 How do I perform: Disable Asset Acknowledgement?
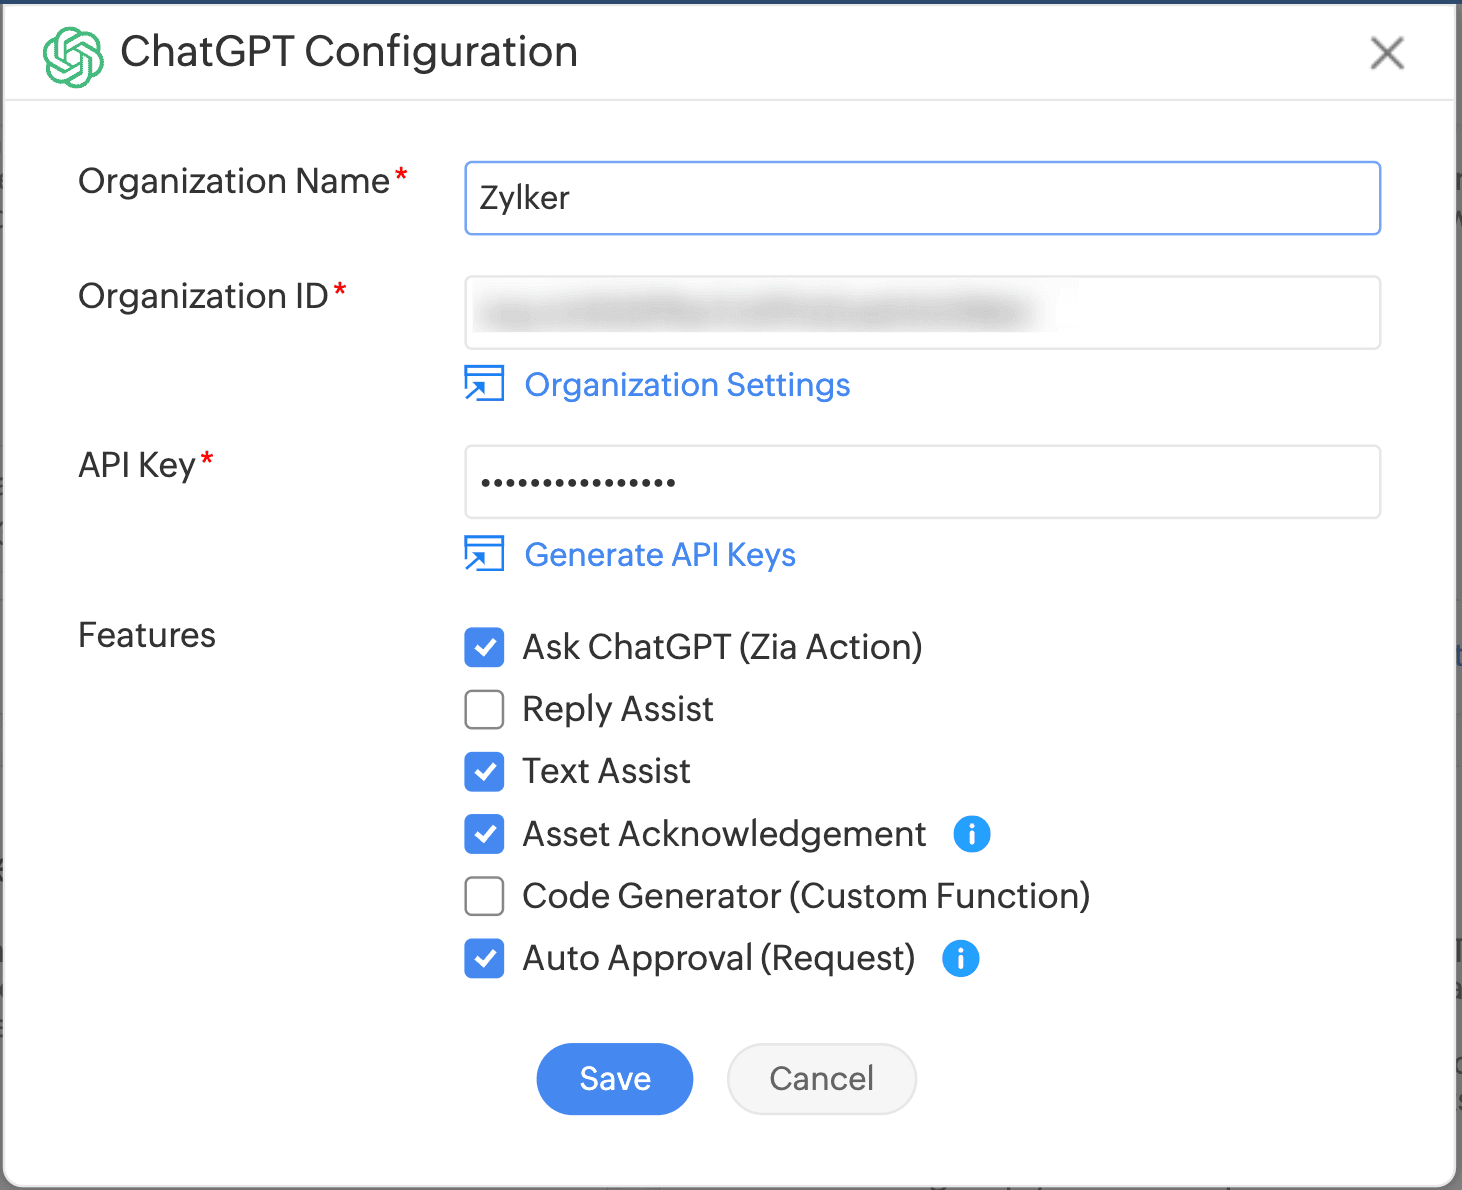click(484, 834)
